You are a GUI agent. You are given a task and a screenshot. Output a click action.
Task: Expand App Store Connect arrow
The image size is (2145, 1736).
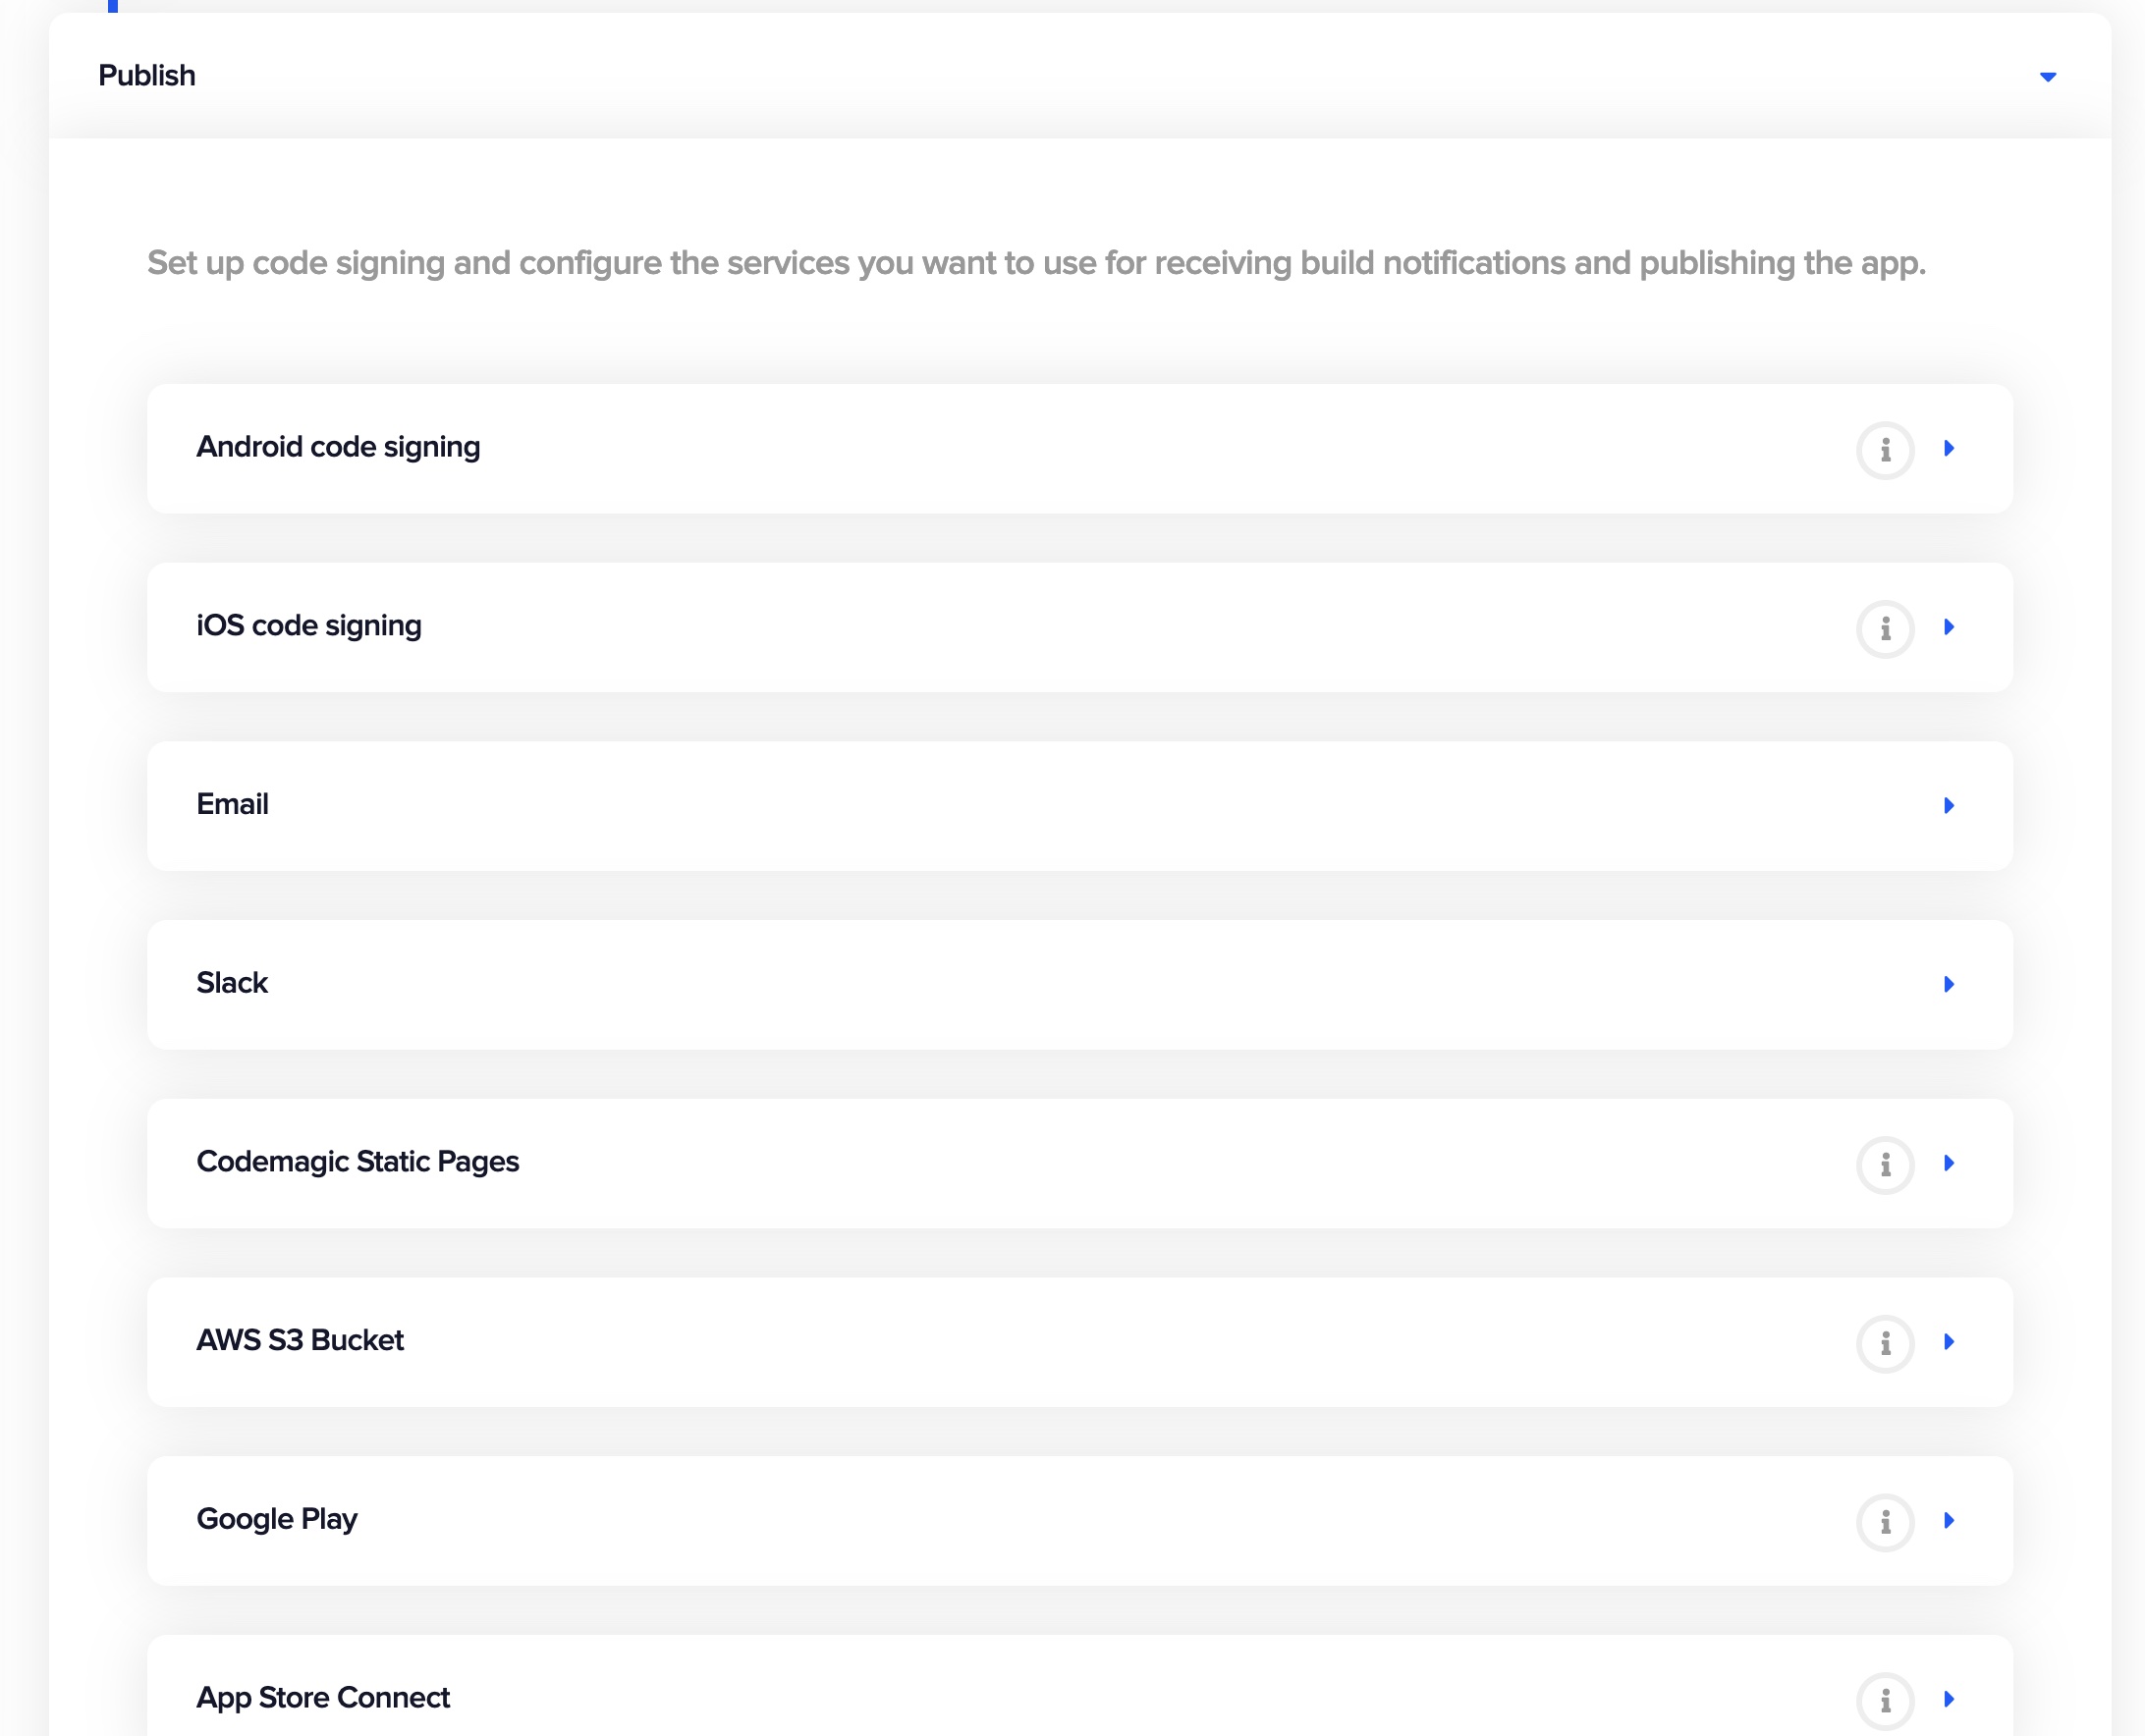coord(1948,1699)
